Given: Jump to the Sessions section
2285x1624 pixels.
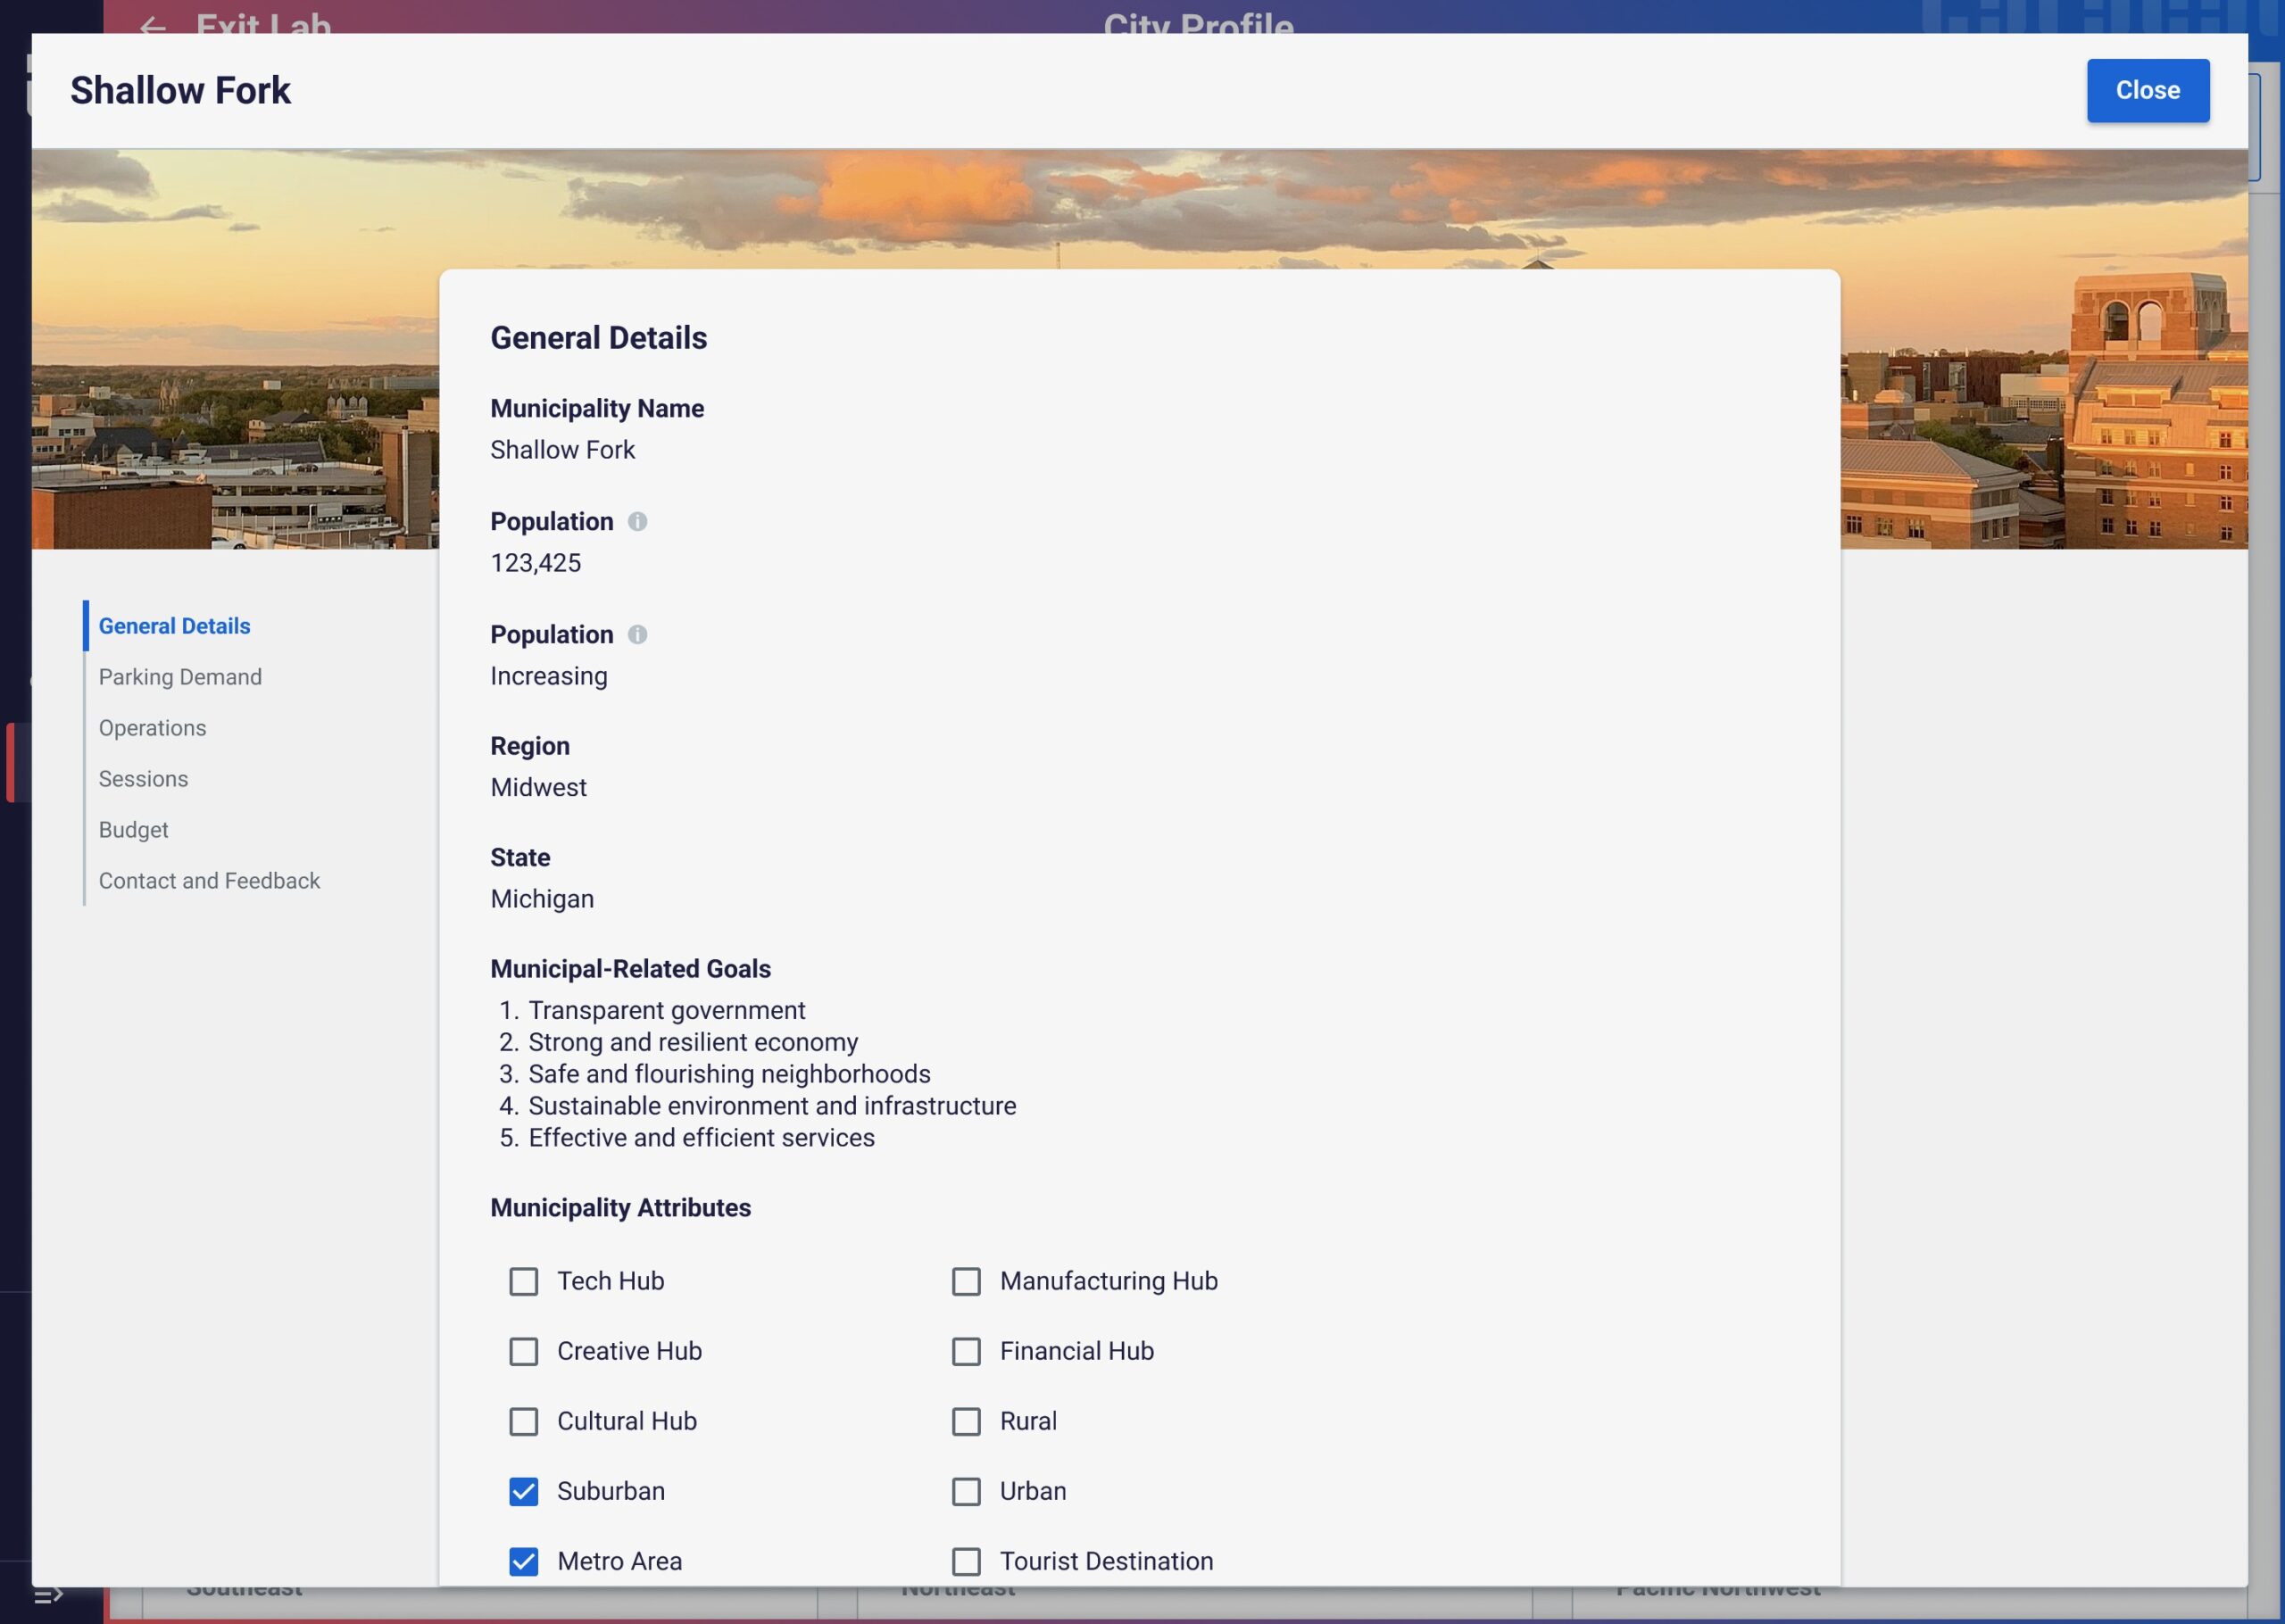Looking at the screenshot, I should pos(143,779).
